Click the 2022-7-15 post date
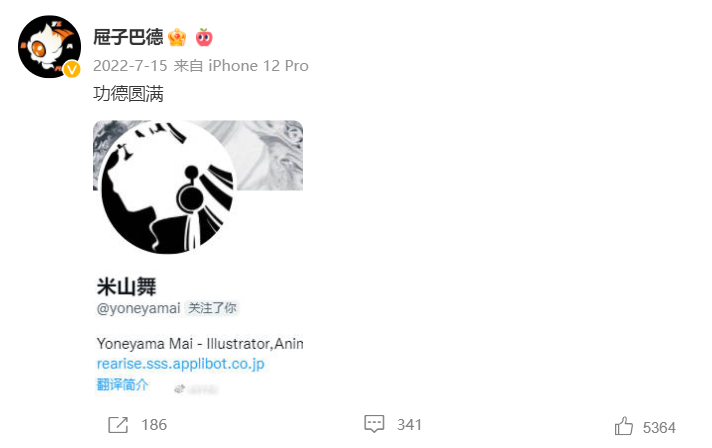This screenshot has width=712, height=448. click(x=130, y=66)
